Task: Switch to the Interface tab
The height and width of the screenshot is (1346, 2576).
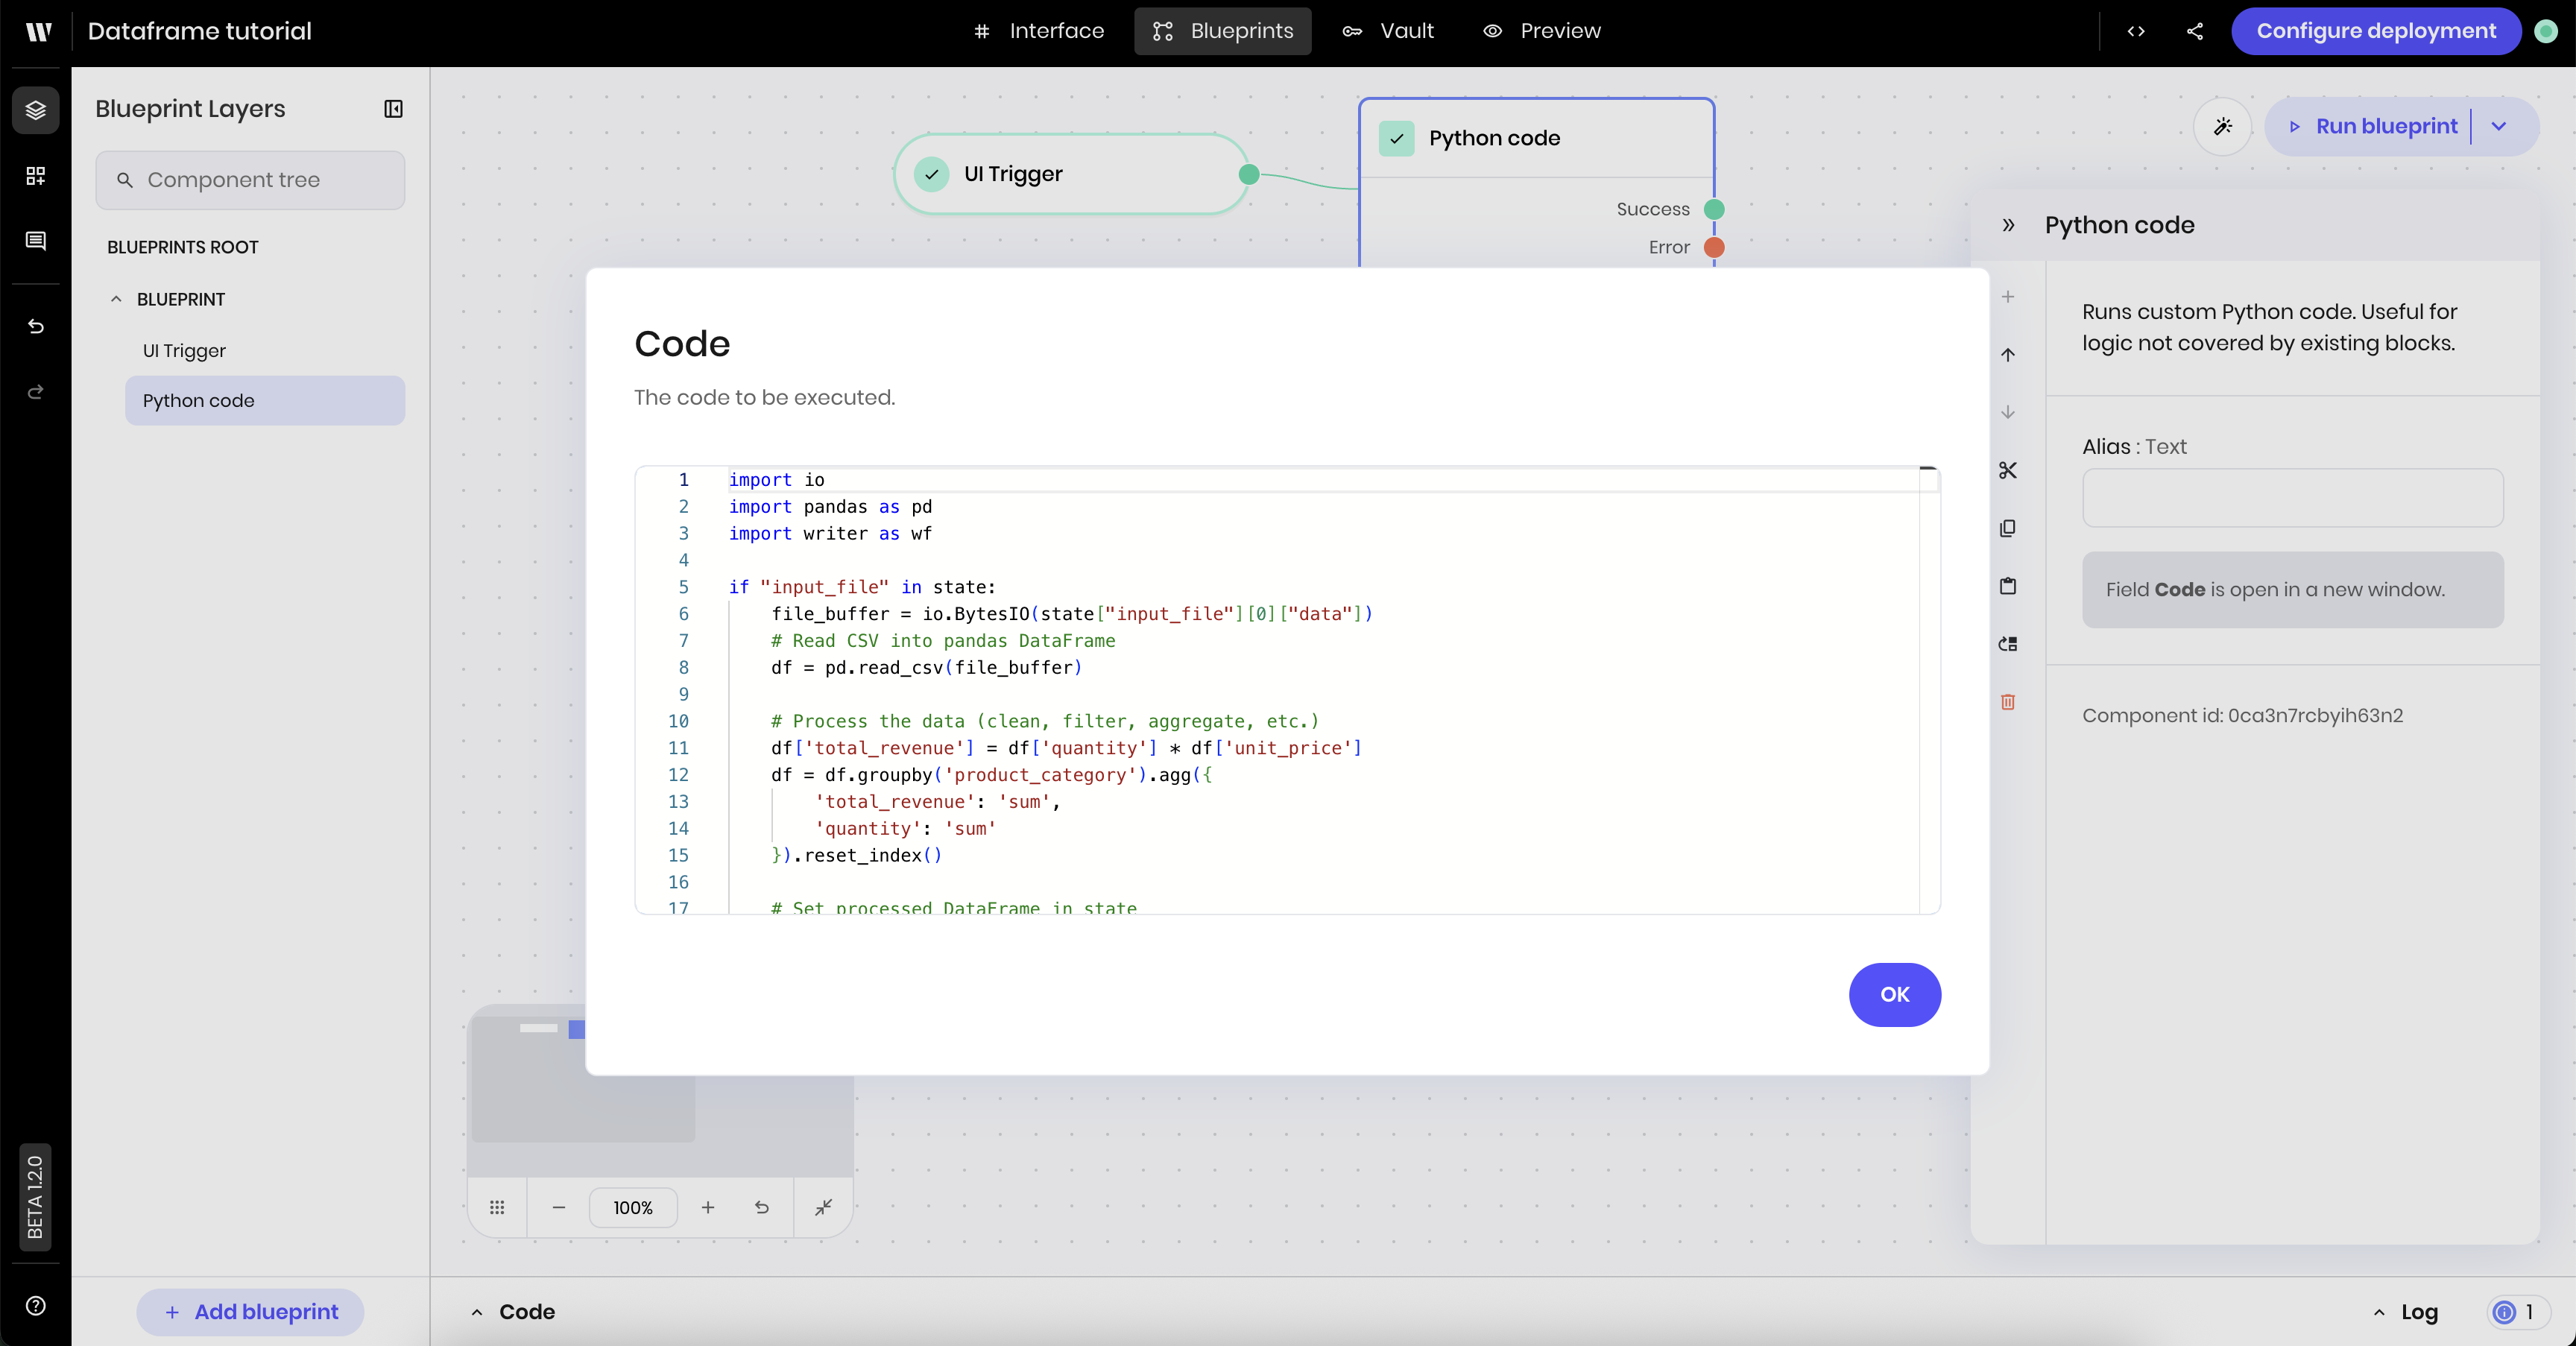Action: pos(1039,31)
